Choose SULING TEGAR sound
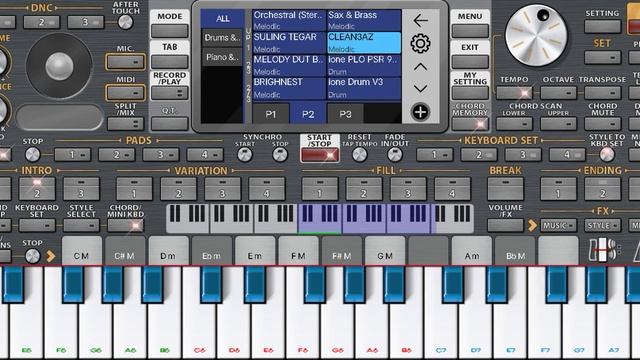The width and height of the screenshot is (640, 360). coord(289,42)
